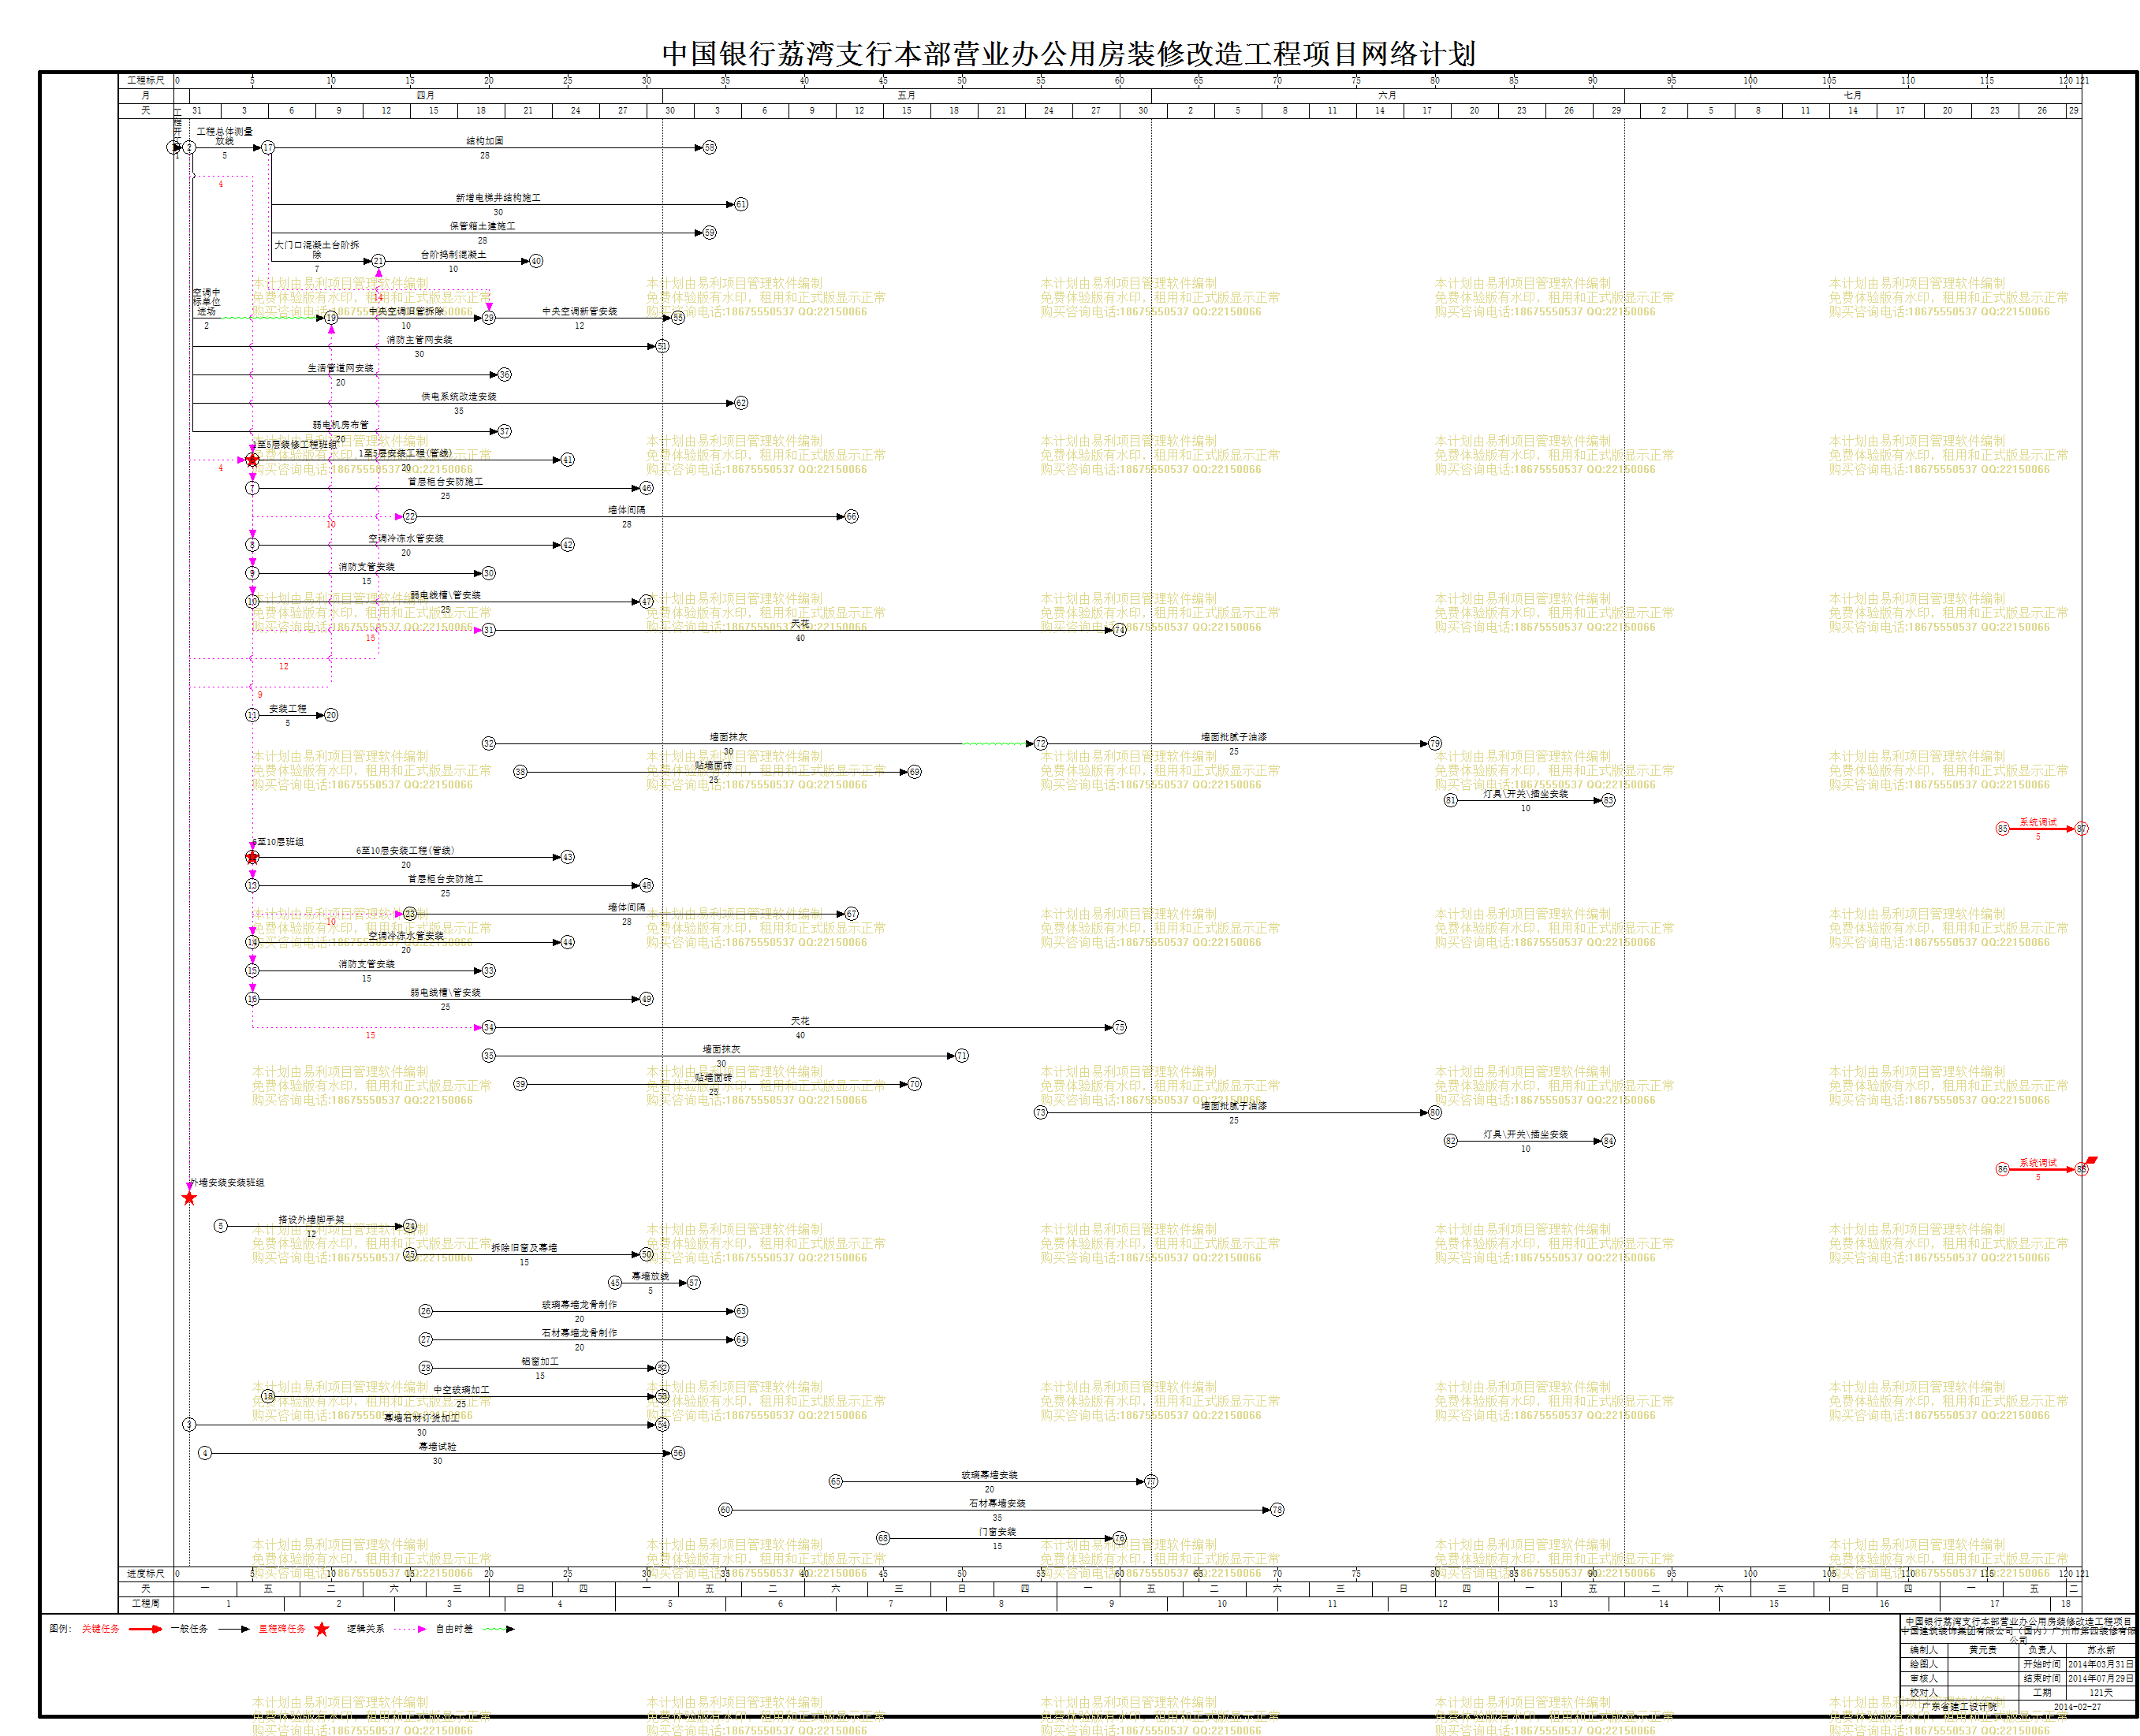Select the red milestone star for 6至10层班组
This screenshot has height=1736, width=2140.
pos(252,857)
